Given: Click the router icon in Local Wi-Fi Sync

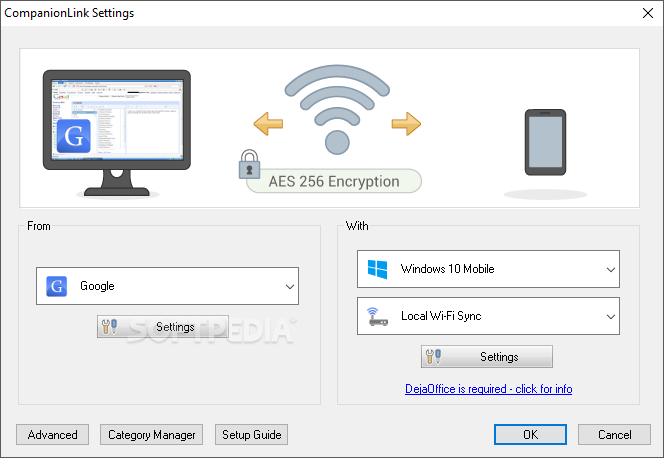Looking at the screenshot, I should [x=377, y=317].
